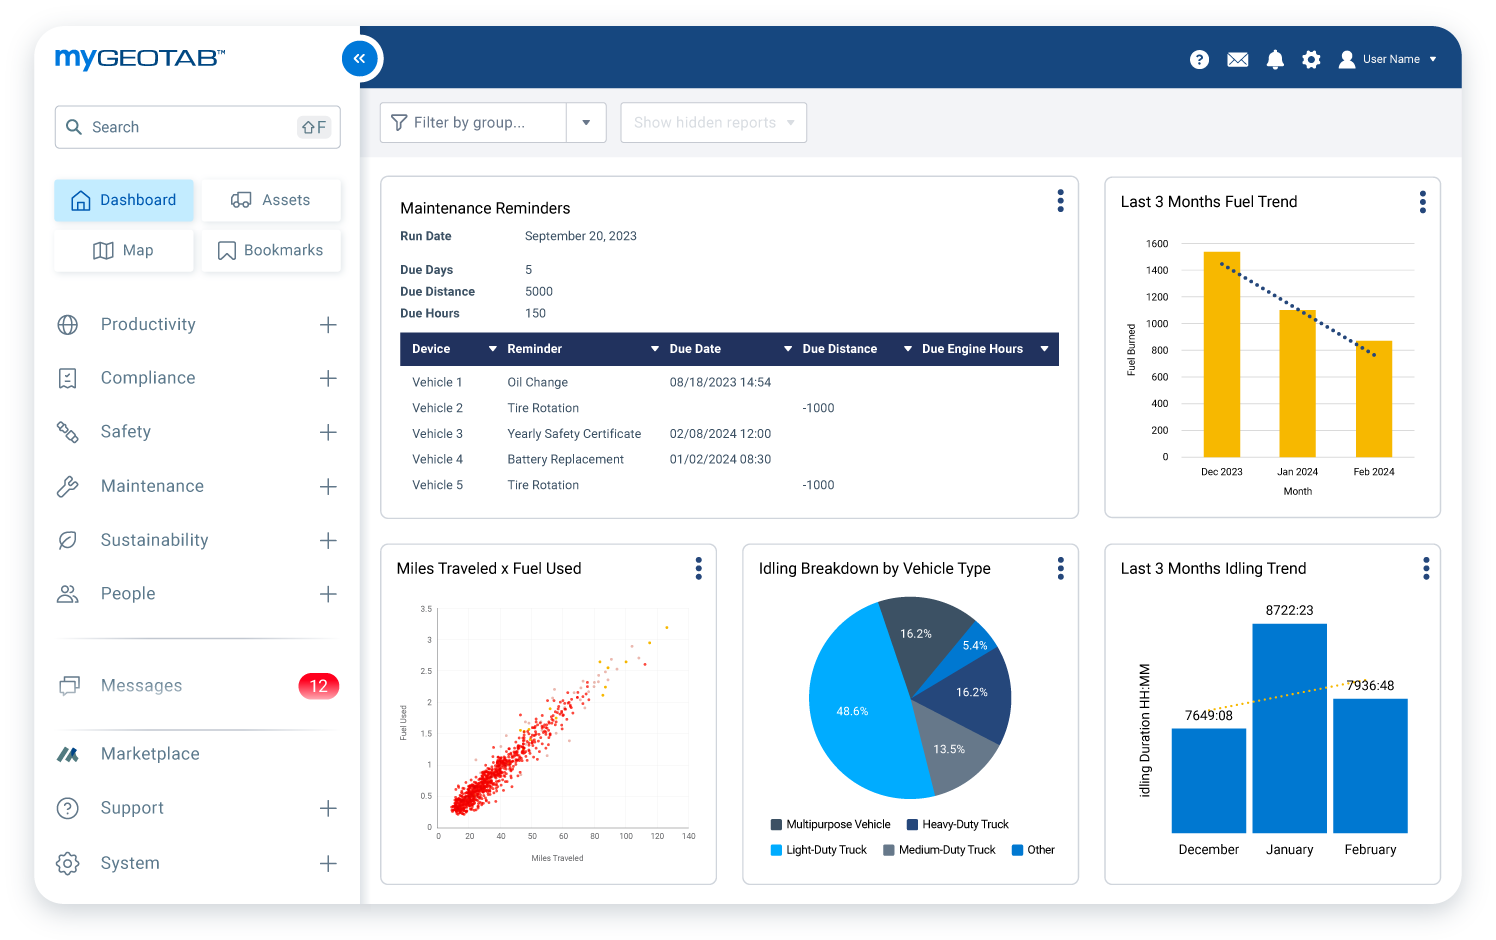Expand the Productivity section
1496x940 pixels.
[328, 325]
